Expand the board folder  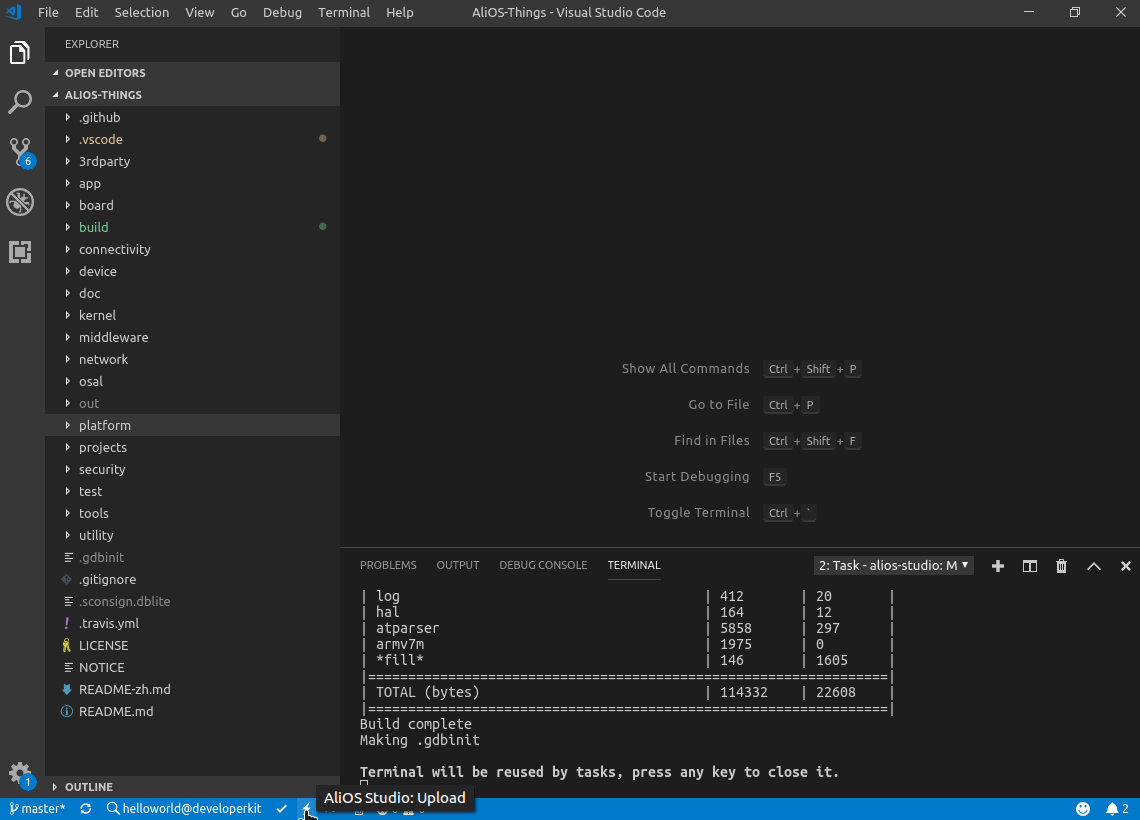click(x=193, y=205)
